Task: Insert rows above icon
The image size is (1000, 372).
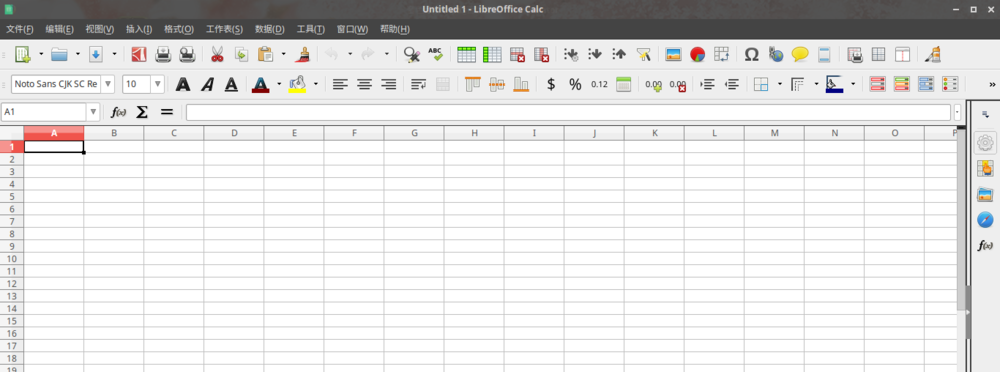Action: coord(466,55)
